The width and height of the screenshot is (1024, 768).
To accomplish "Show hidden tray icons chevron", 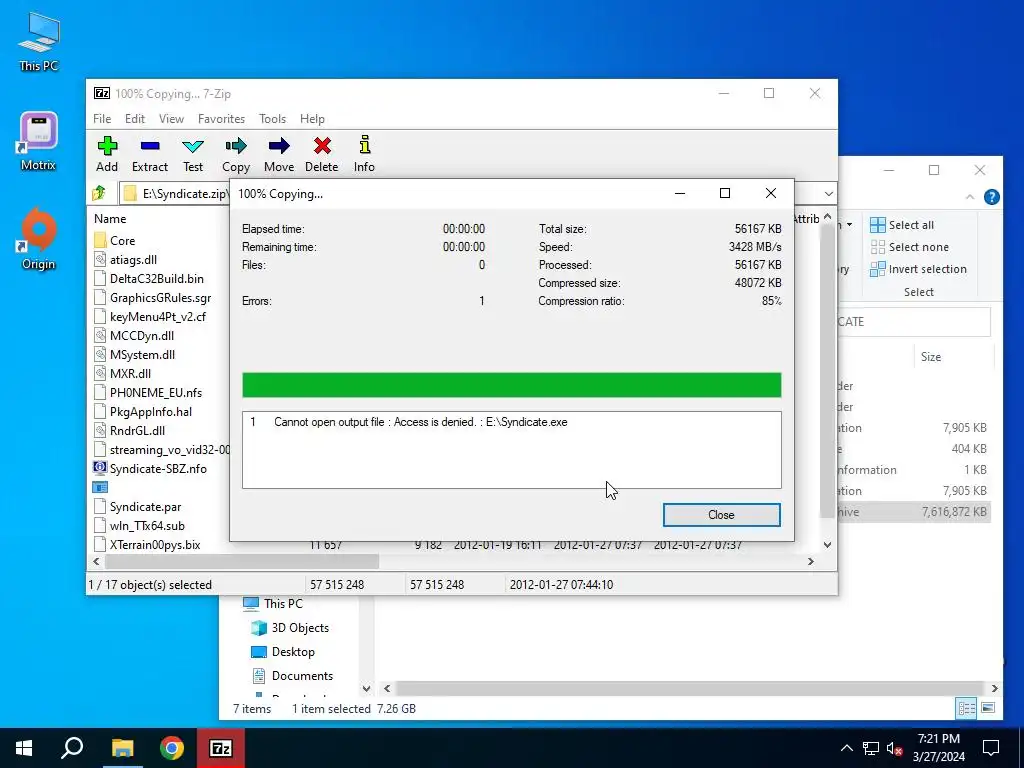I will click(x=846, y=748).
